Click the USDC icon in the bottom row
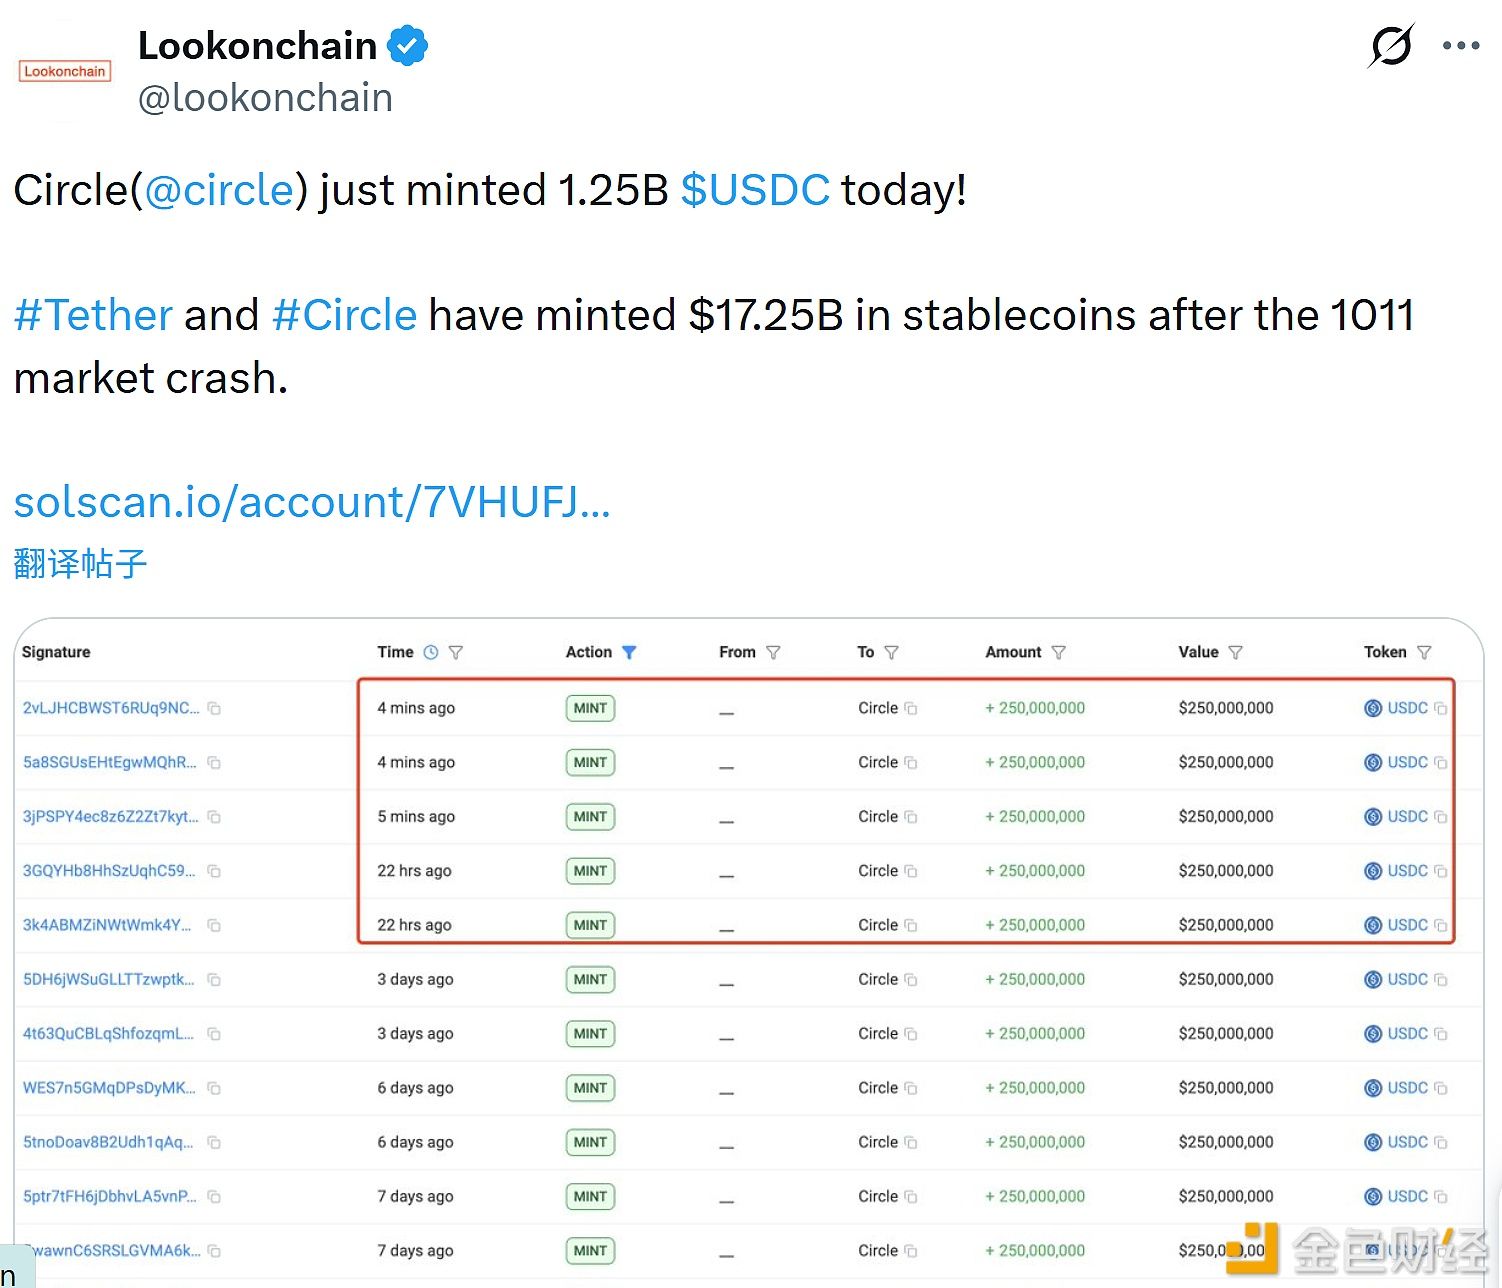The image size is (1502, 1288). 1371,1250
